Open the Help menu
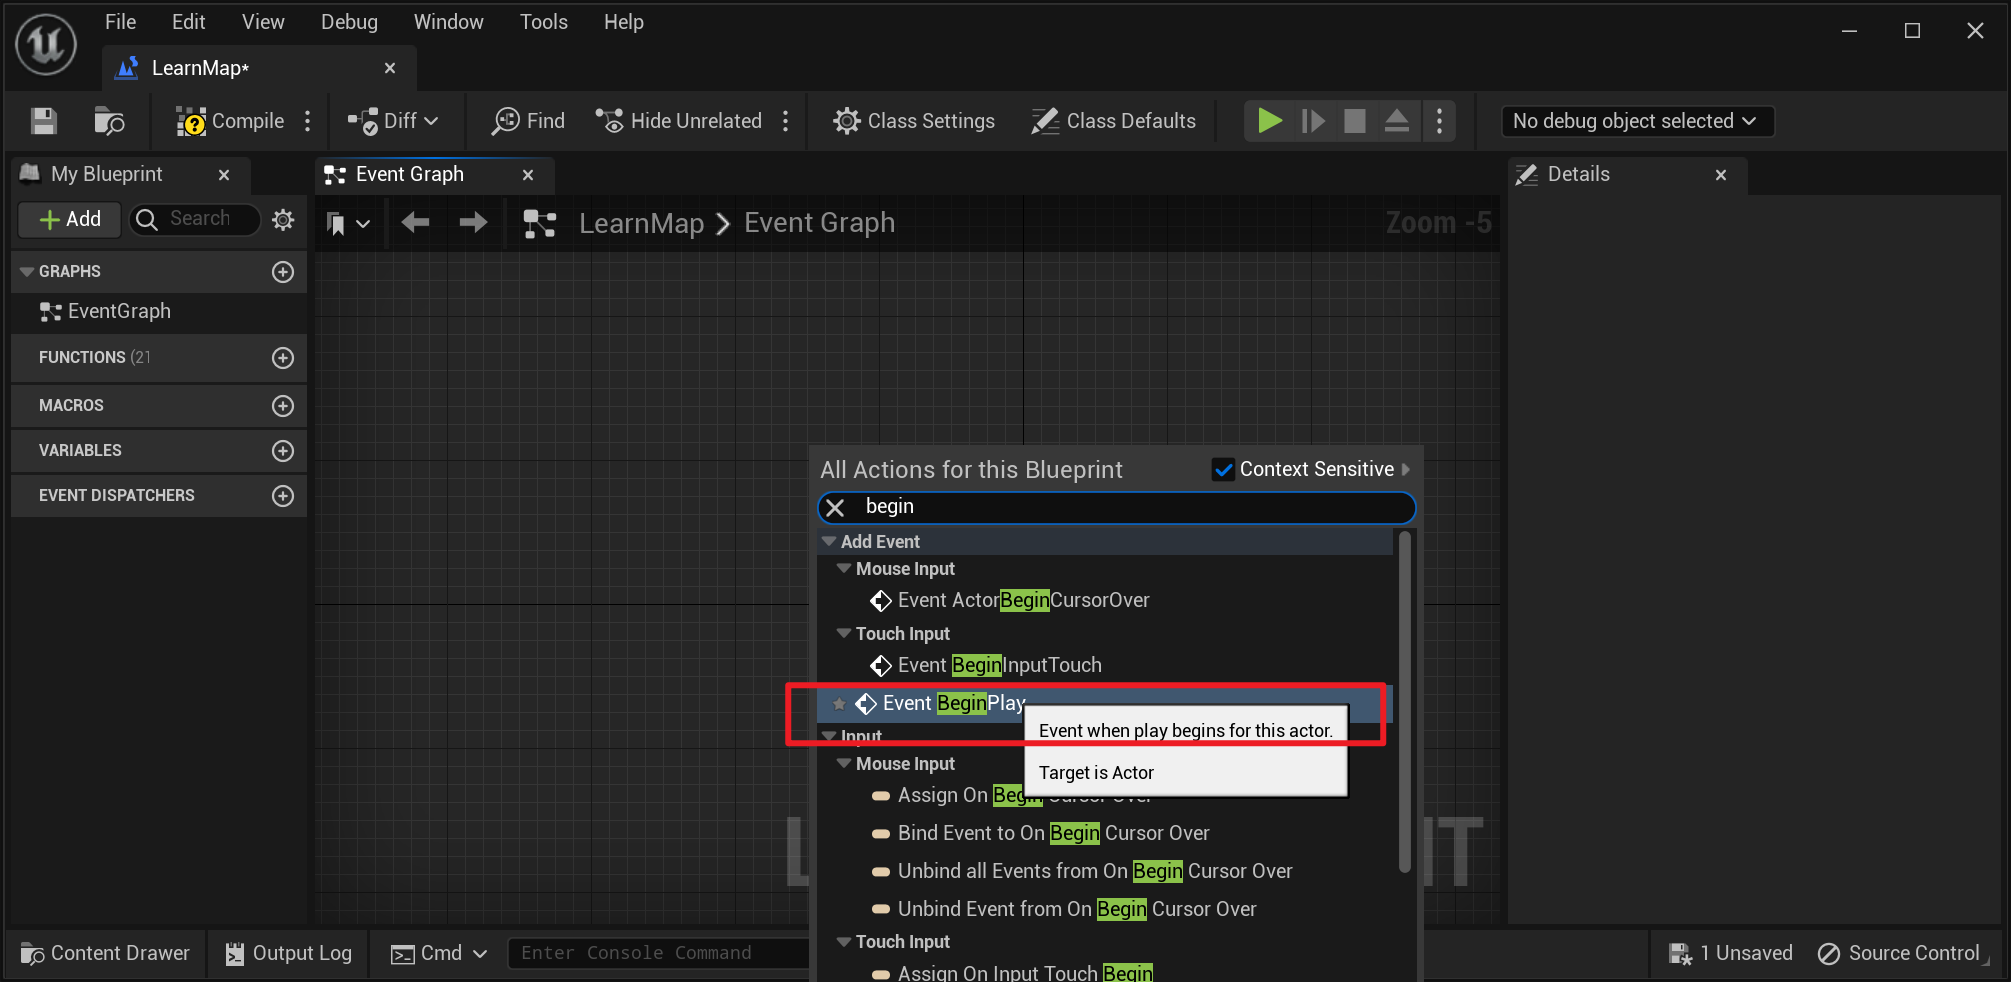 623,22
